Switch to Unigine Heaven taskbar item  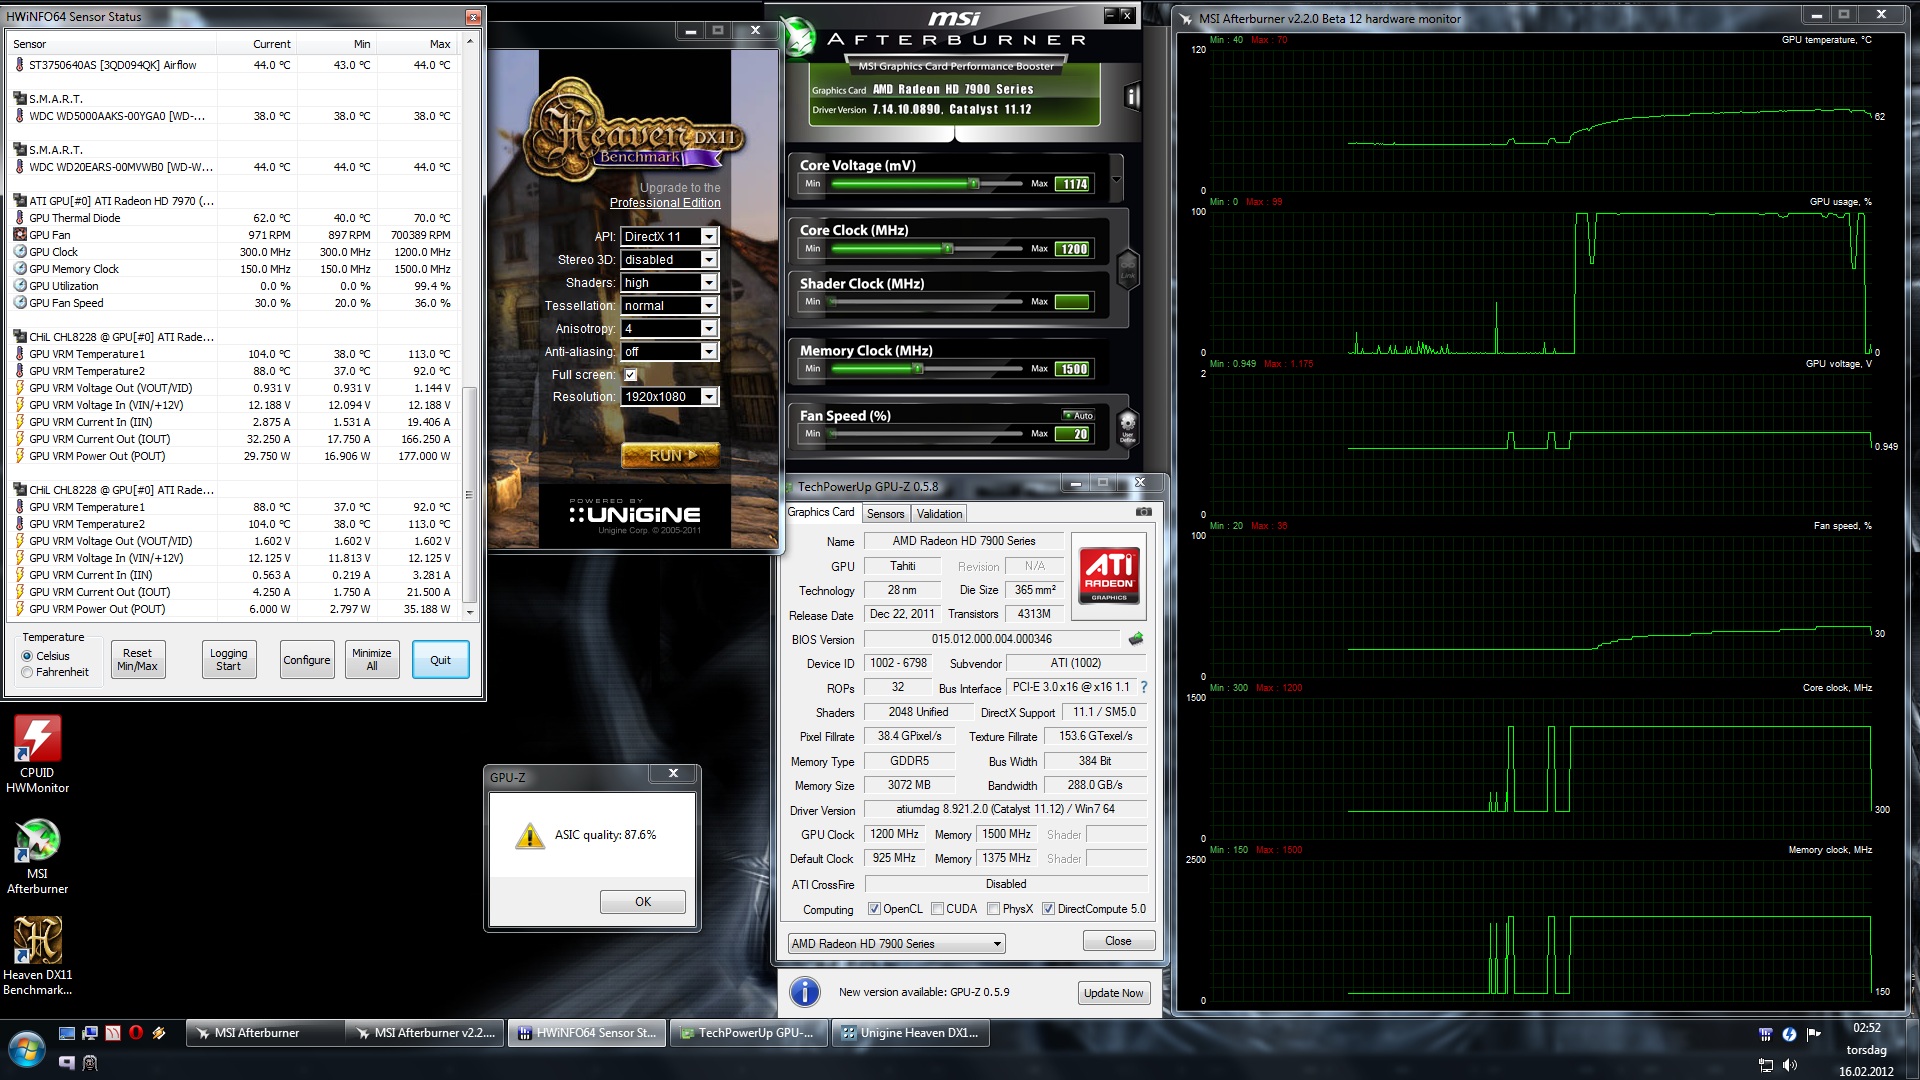(x=911, y=1033)
